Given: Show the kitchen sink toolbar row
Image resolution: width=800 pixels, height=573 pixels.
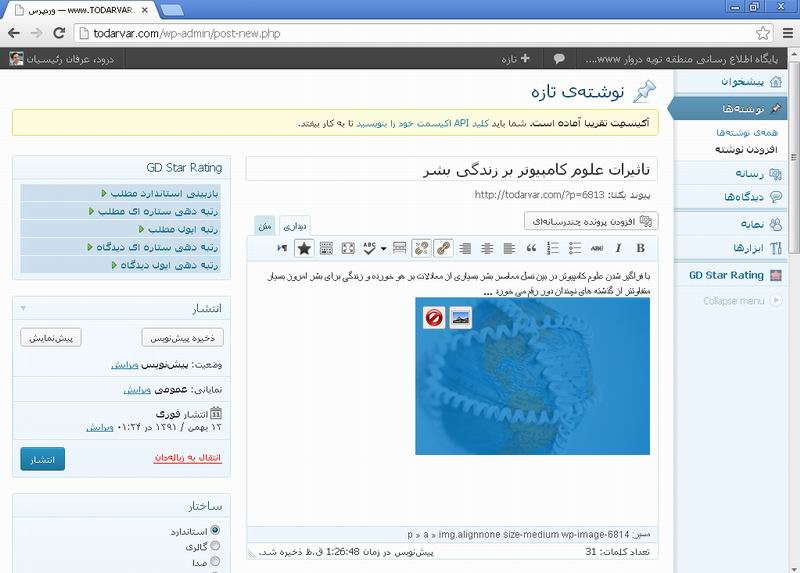Looking at the screenshot, I should [x=326, y=248].
